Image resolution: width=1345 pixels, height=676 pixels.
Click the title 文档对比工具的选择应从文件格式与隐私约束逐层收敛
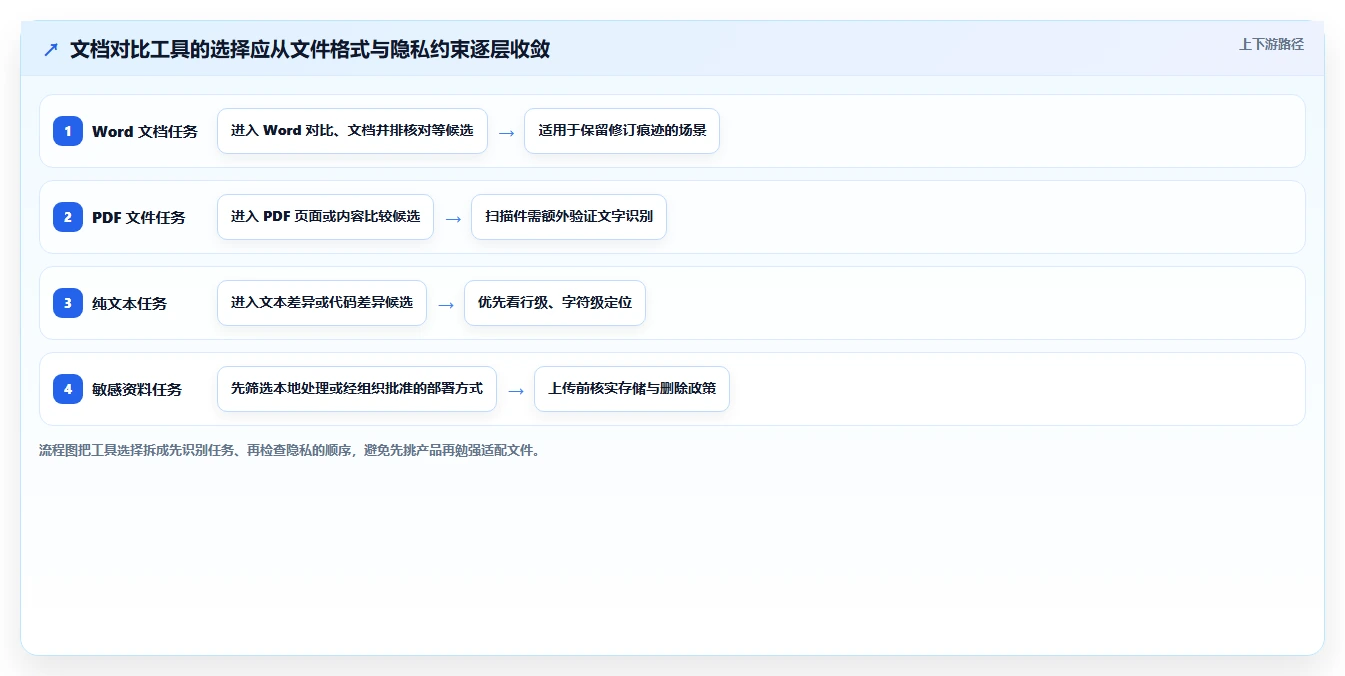point(310,49)
